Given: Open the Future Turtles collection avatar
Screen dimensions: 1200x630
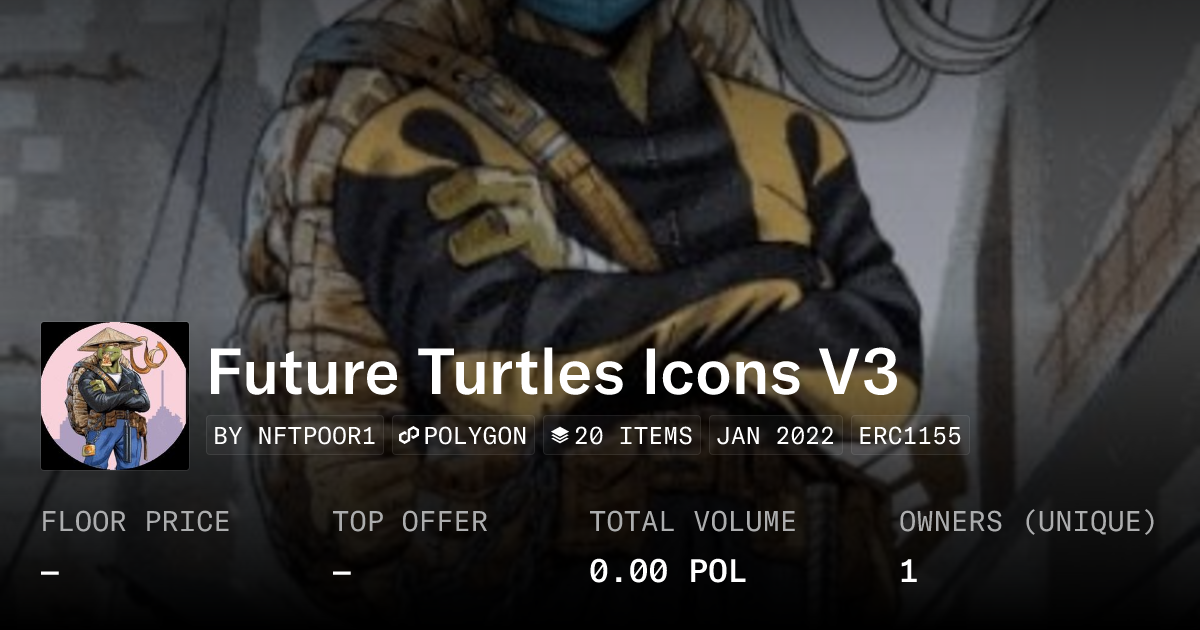Looking at the screenshot, I should point(115,396).
